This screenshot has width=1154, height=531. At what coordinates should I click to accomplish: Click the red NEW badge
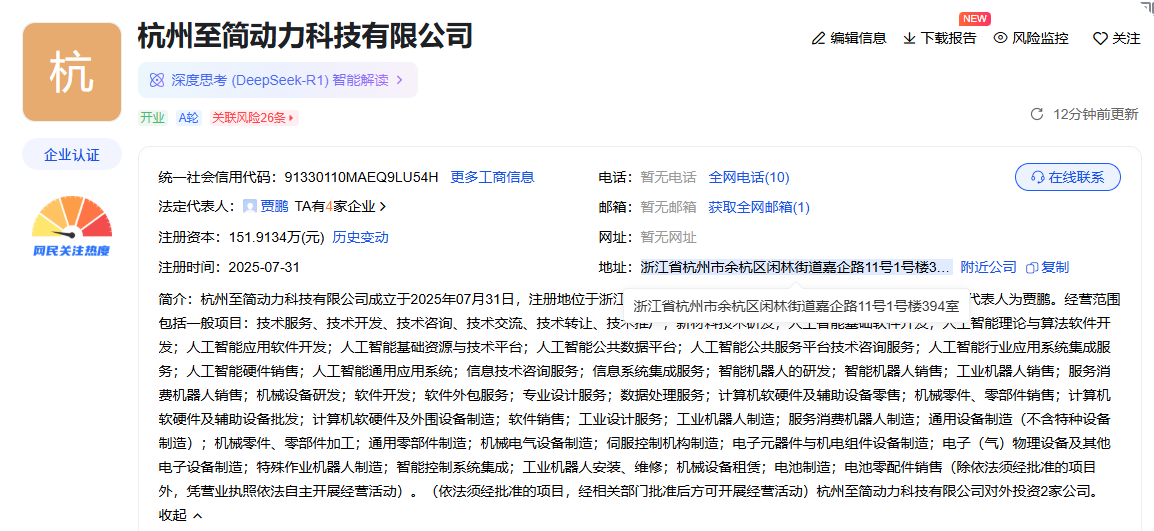974,18
